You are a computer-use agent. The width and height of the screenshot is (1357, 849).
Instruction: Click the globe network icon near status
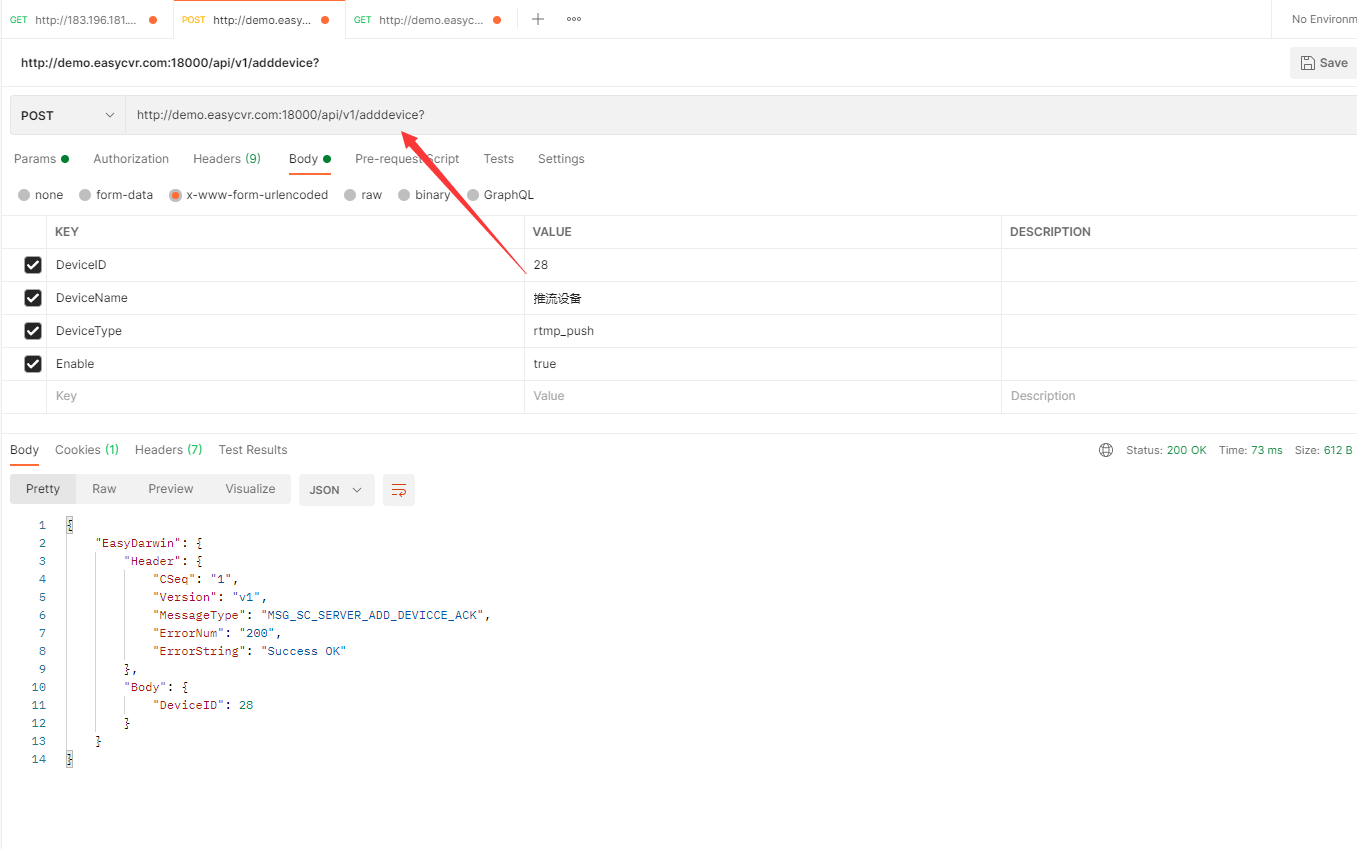pyautogui.click(x=1106, y=450)
